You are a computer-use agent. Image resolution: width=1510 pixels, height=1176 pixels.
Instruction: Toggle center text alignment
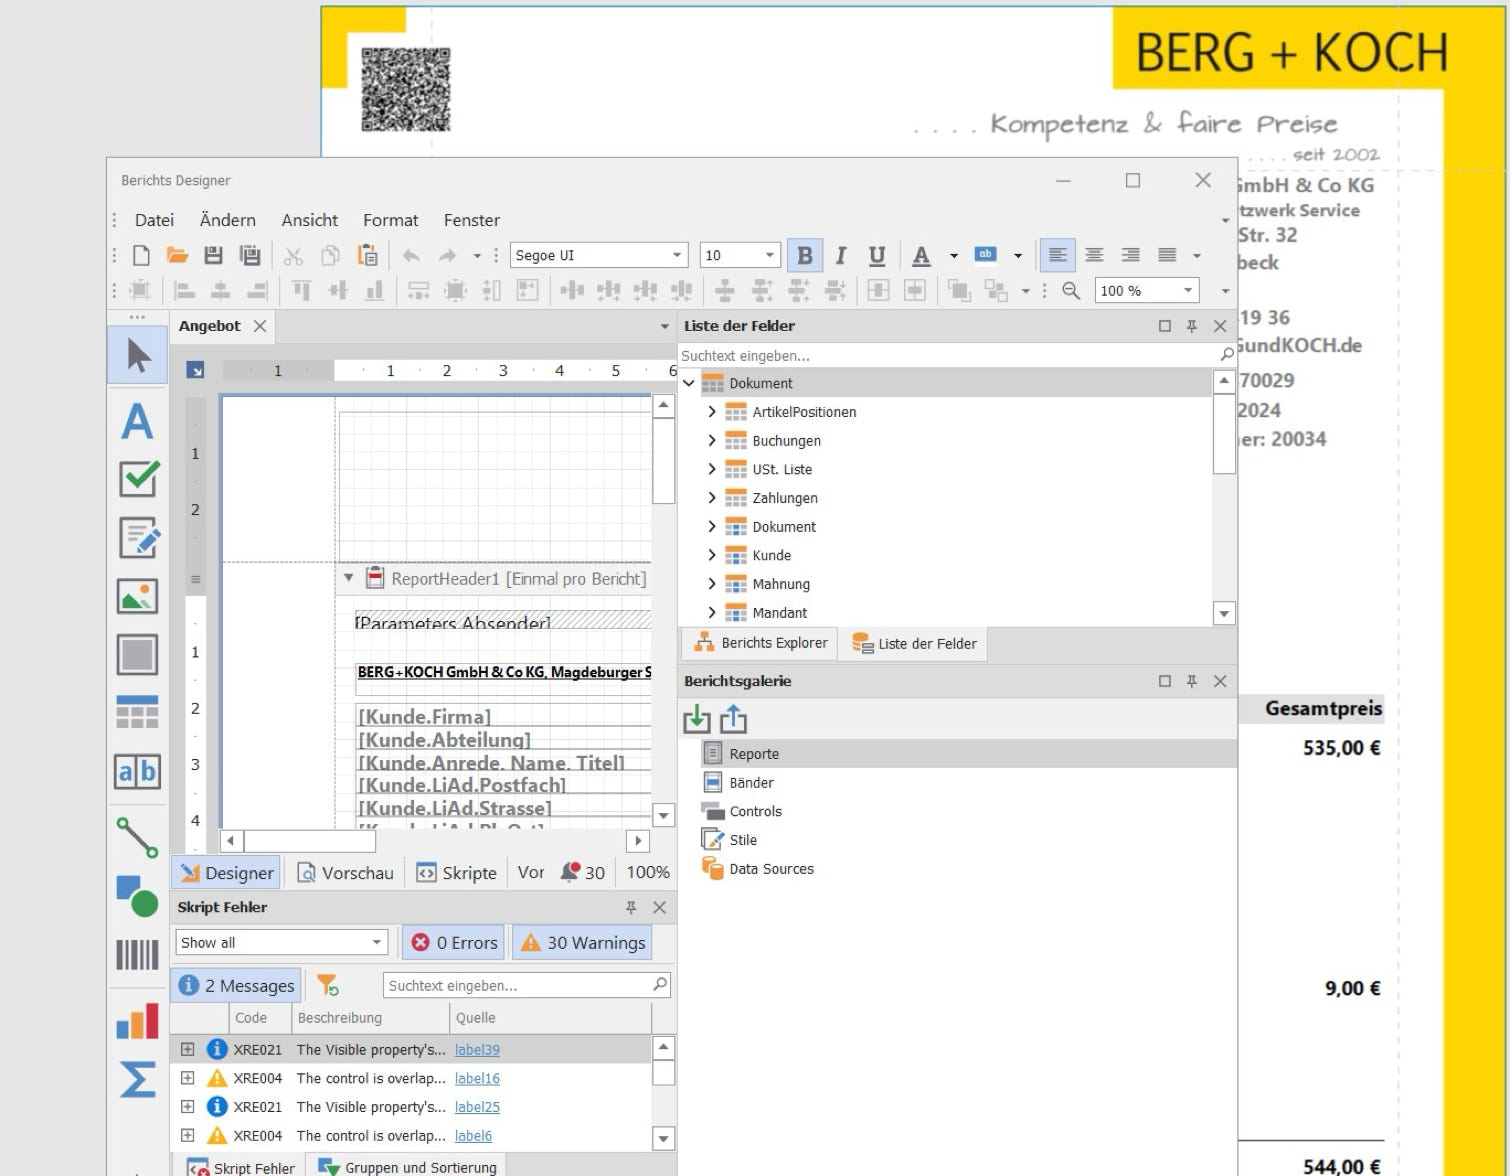click(1094, 255)
